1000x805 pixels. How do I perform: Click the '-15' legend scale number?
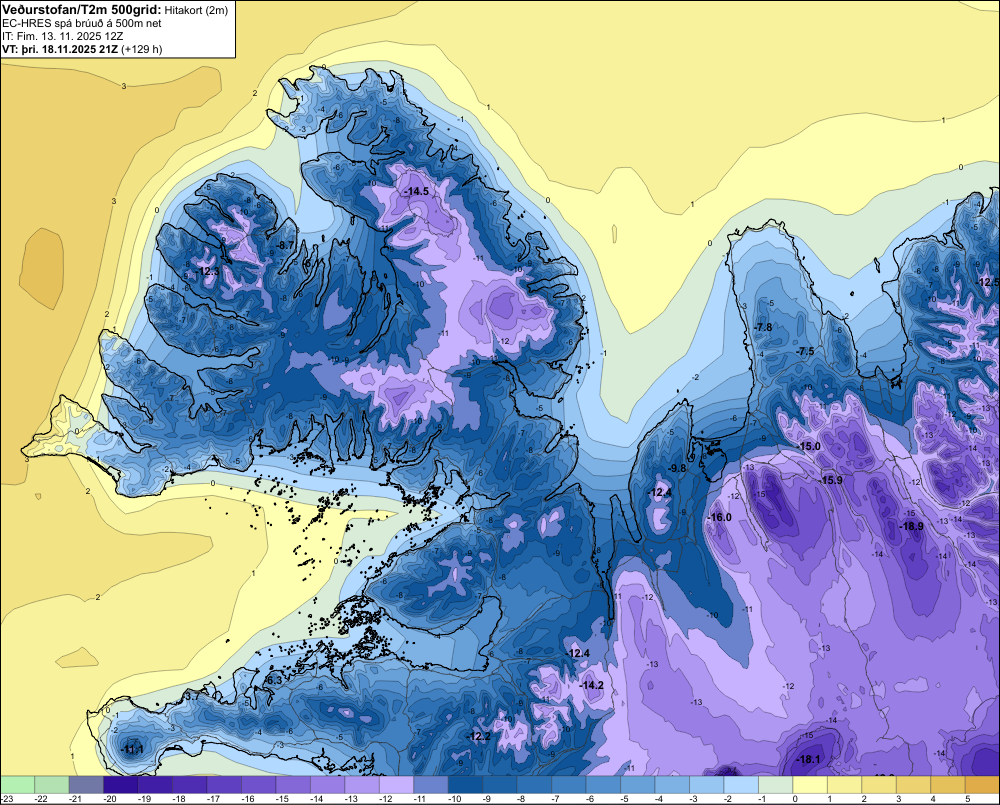tap(283, 799)
